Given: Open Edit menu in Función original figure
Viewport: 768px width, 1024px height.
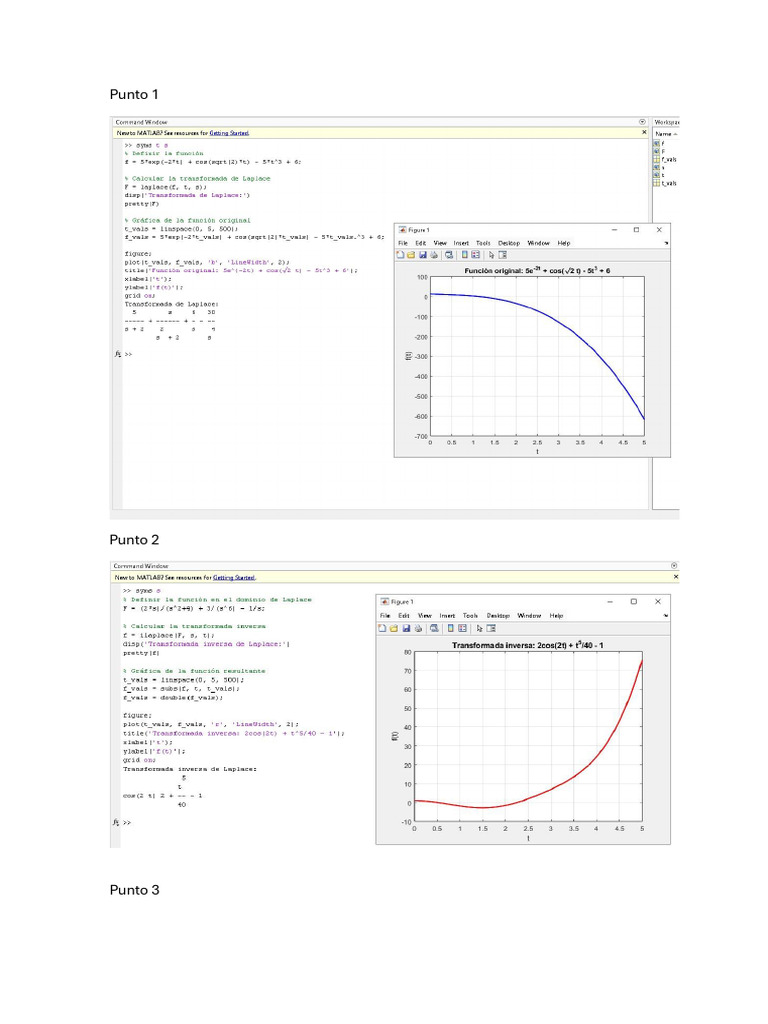Looking at the screenshot, I should [x=421, y=243].
